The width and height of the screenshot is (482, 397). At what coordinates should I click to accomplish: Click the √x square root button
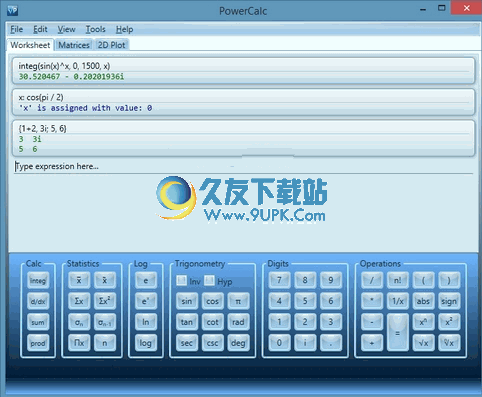point(423,343)
